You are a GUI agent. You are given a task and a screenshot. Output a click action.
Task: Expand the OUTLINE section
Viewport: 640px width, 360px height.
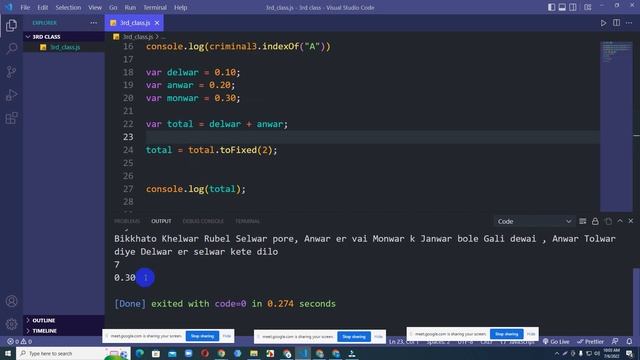coord(64,320)
